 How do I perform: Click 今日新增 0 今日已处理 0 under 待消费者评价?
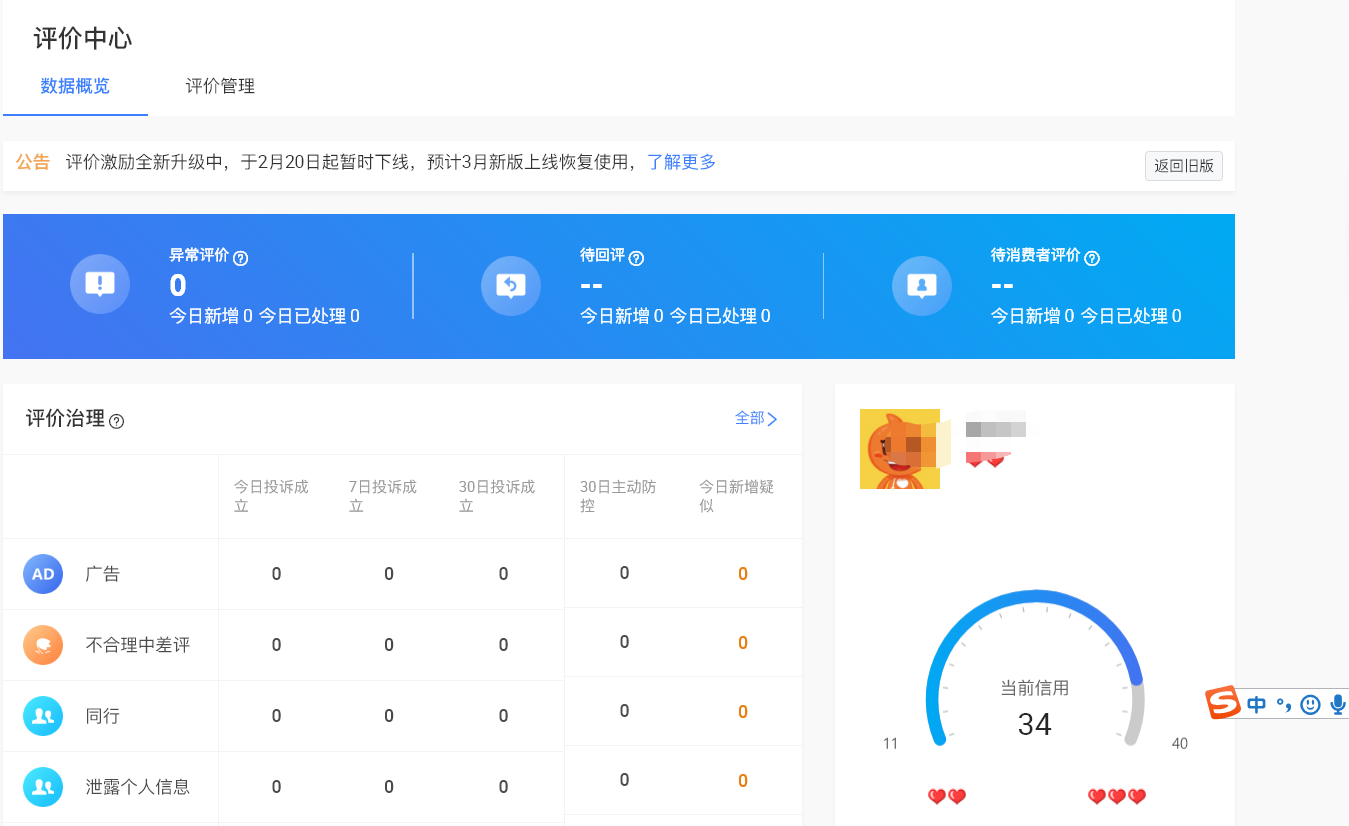coord(1086,316)
